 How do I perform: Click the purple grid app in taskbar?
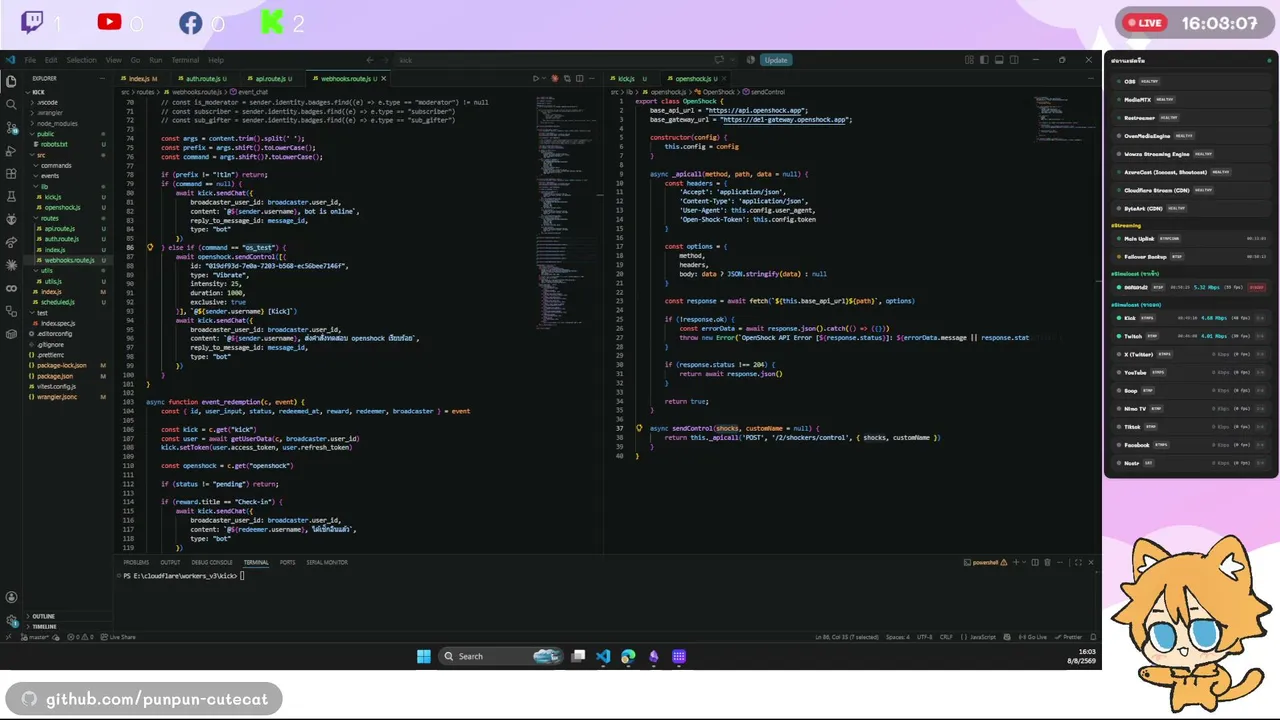coord(679,656)
